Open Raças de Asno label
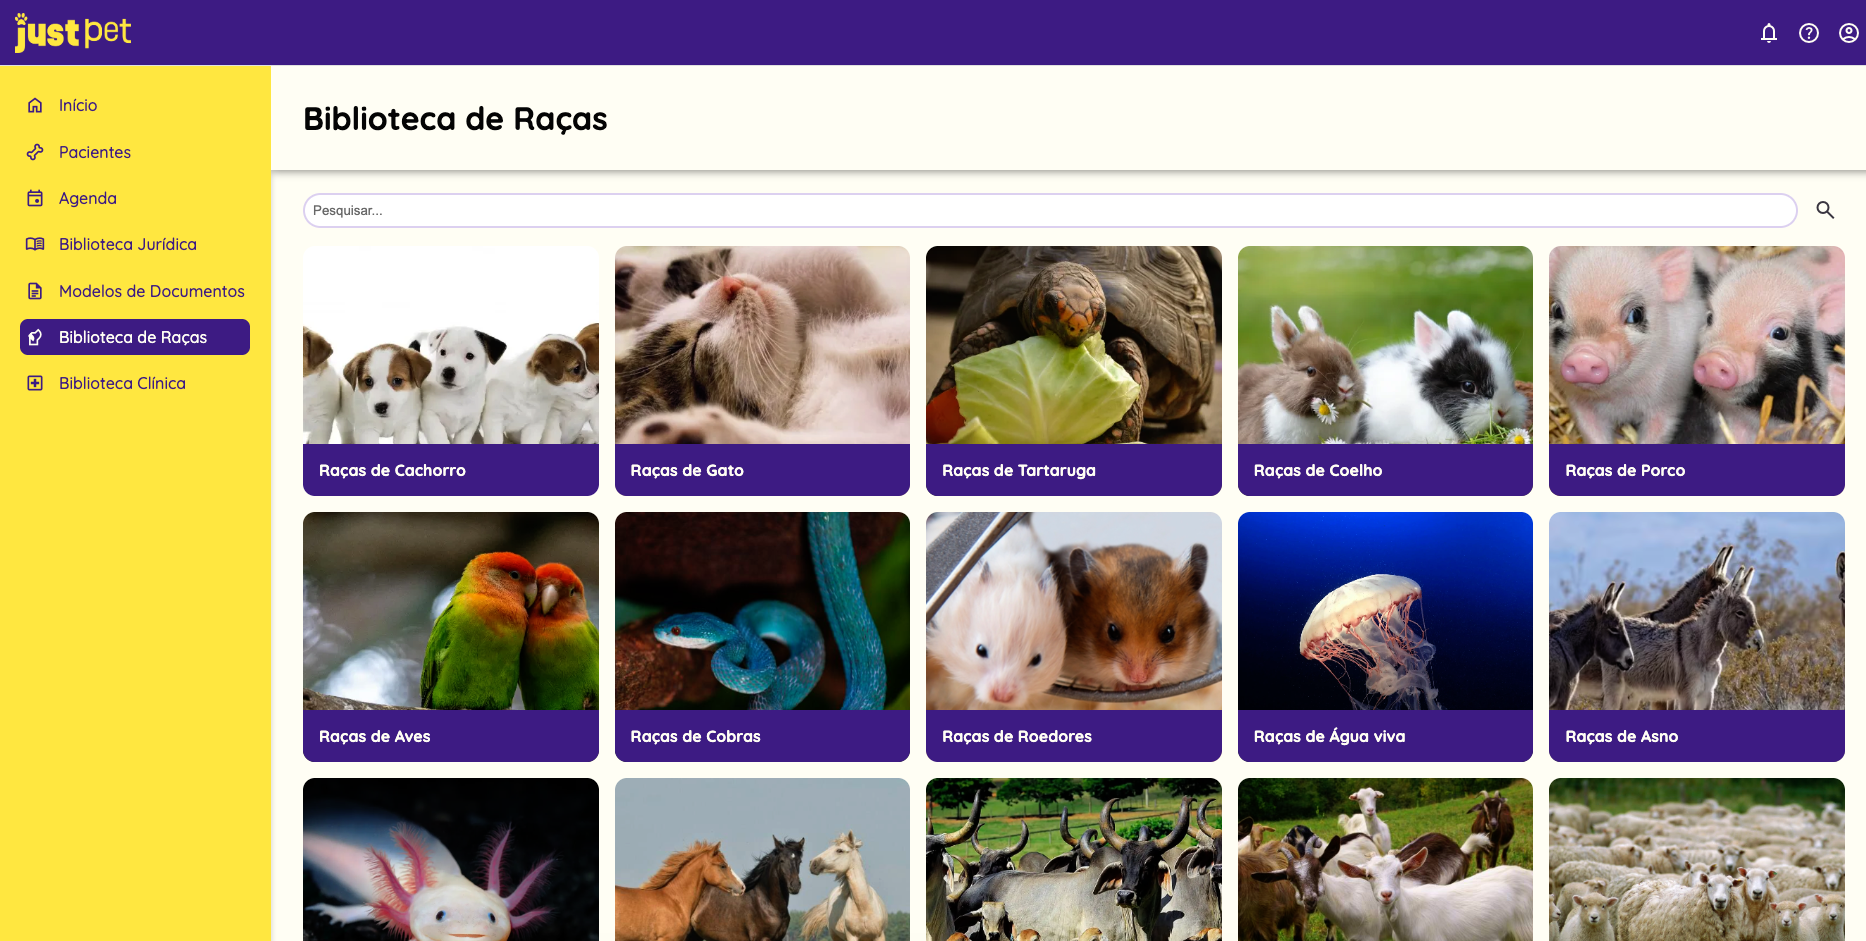 pos(1622,736)
